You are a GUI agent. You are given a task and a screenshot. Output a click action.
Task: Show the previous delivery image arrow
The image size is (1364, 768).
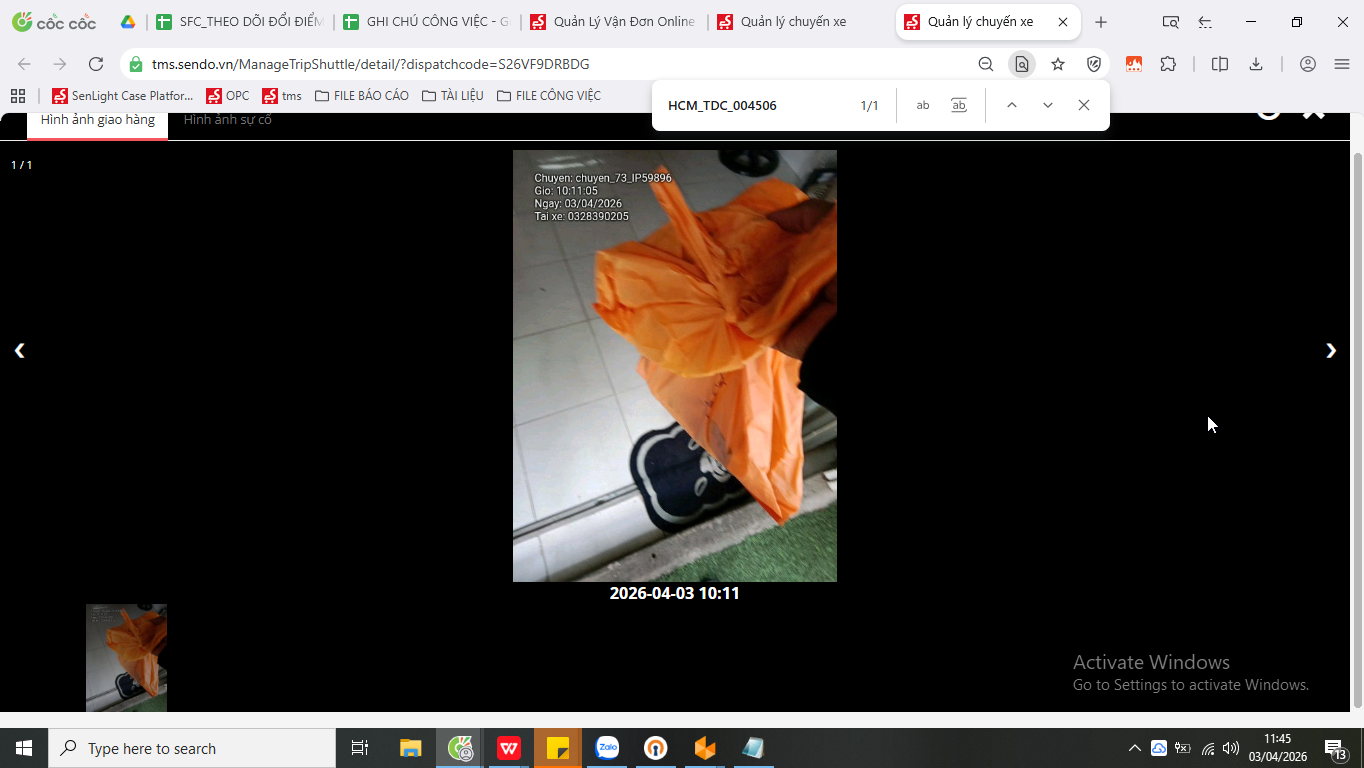point(19,350)
